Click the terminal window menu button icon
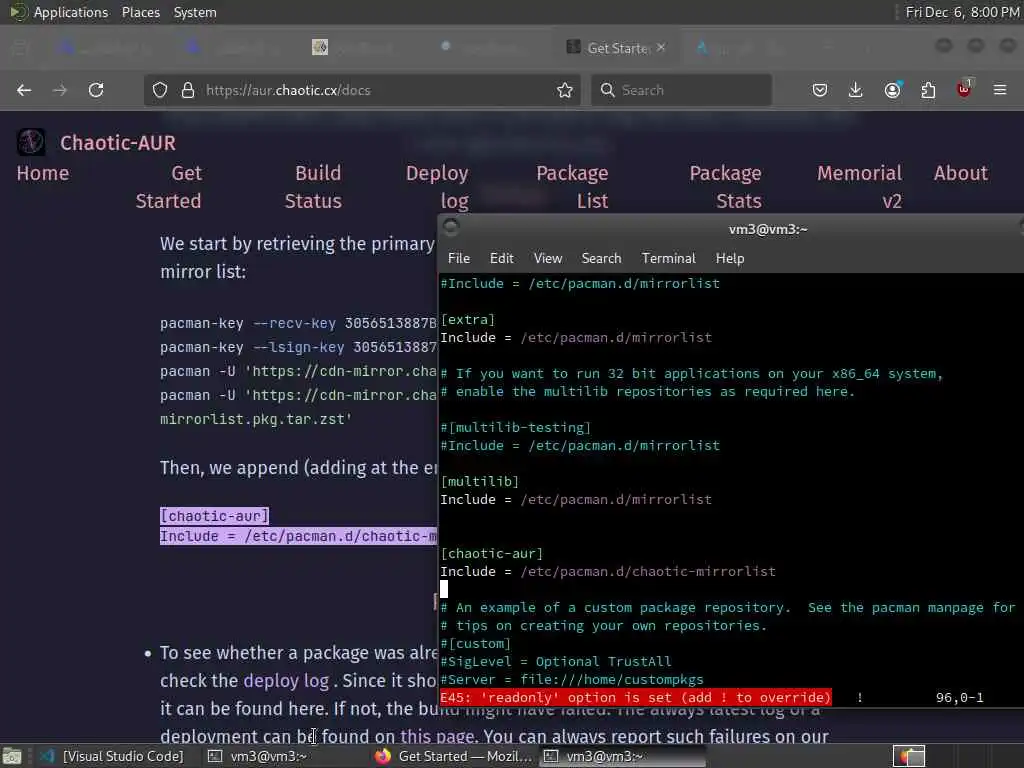Image resolution: width=1024 pixels, height=768 pixels. 451,227
